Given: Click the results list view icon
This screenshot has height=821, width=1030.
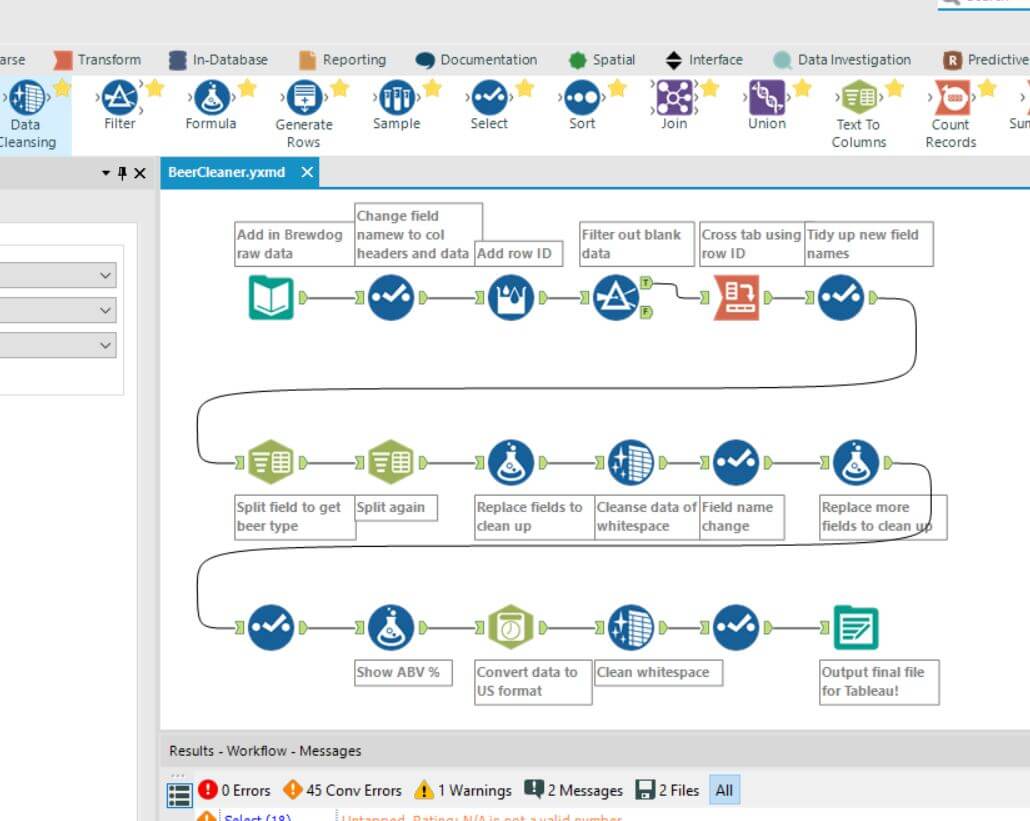Looking at the screenshot, I should tap(179, 795).
